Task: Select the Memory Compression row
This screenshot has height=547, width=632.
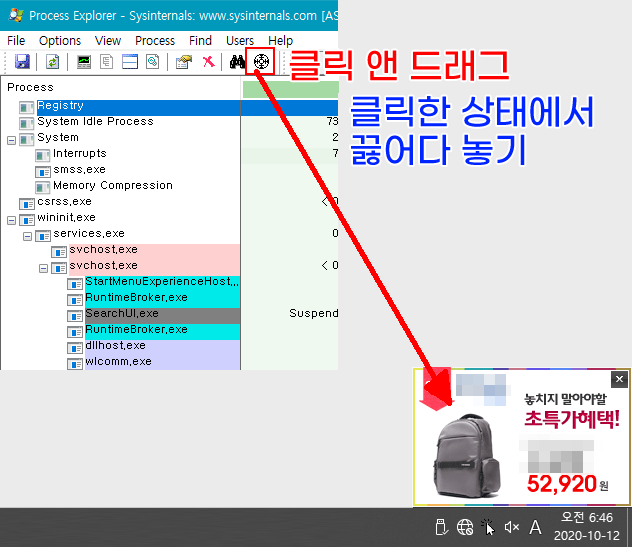Action: point(169,185)
